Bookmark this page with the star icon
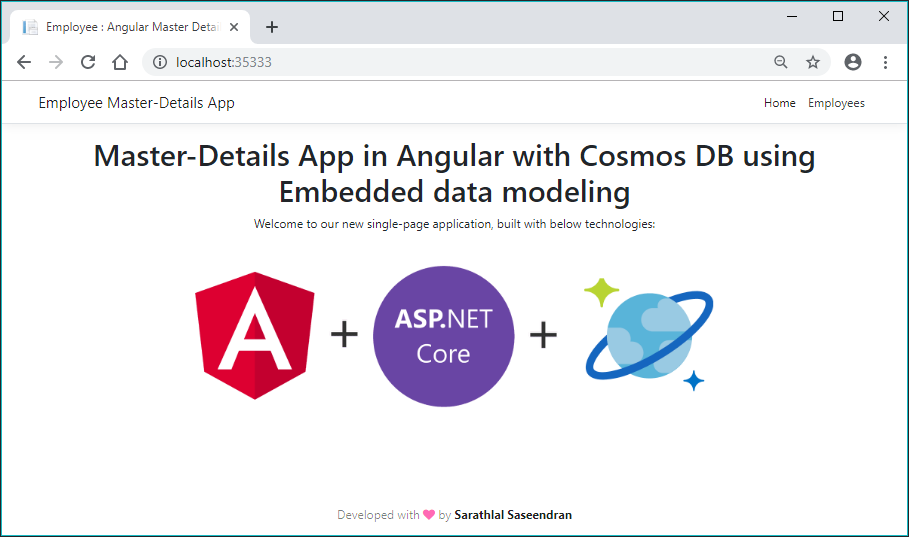The height and width of the screenshot is (537, 909). [x=813, y=62]
